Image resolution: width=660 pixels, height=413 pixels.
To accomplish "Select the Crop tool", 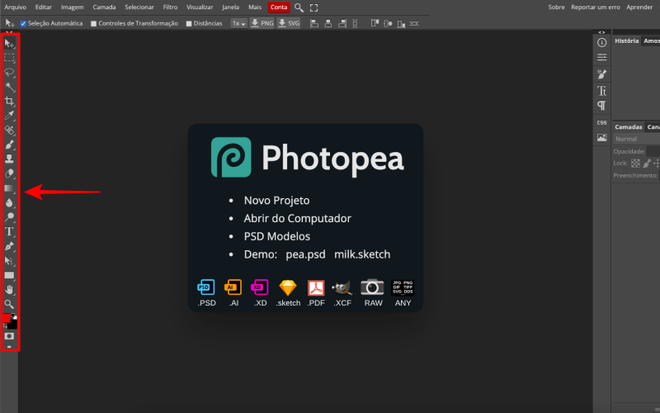I will pyautogui.click(x=9, y=101).
